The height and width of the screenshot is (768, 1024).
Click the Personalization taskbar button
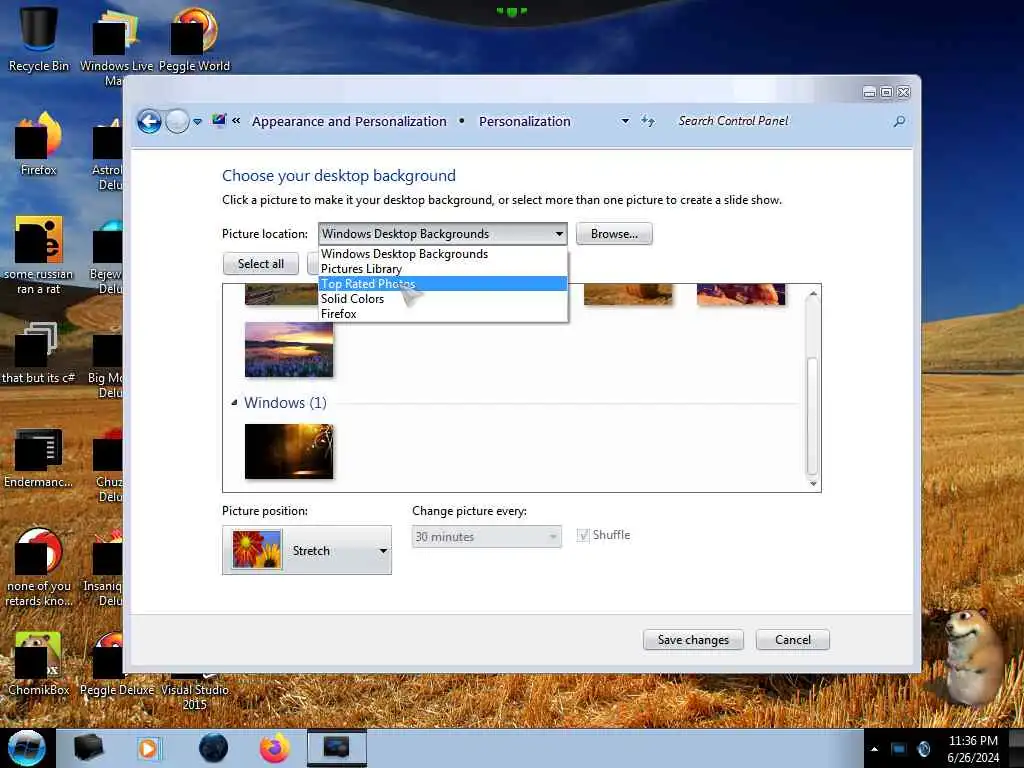point(337,748)
